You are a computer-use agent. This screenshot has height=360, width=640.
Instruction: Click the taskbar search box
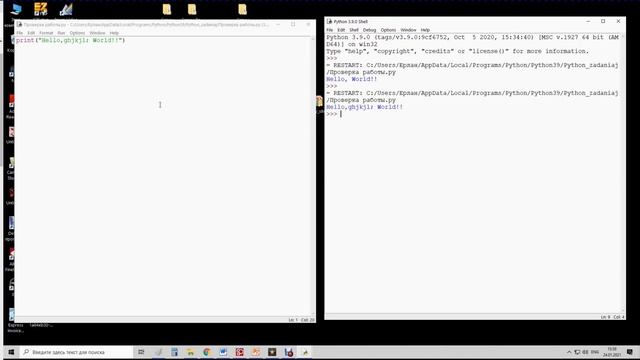(76, 352)
